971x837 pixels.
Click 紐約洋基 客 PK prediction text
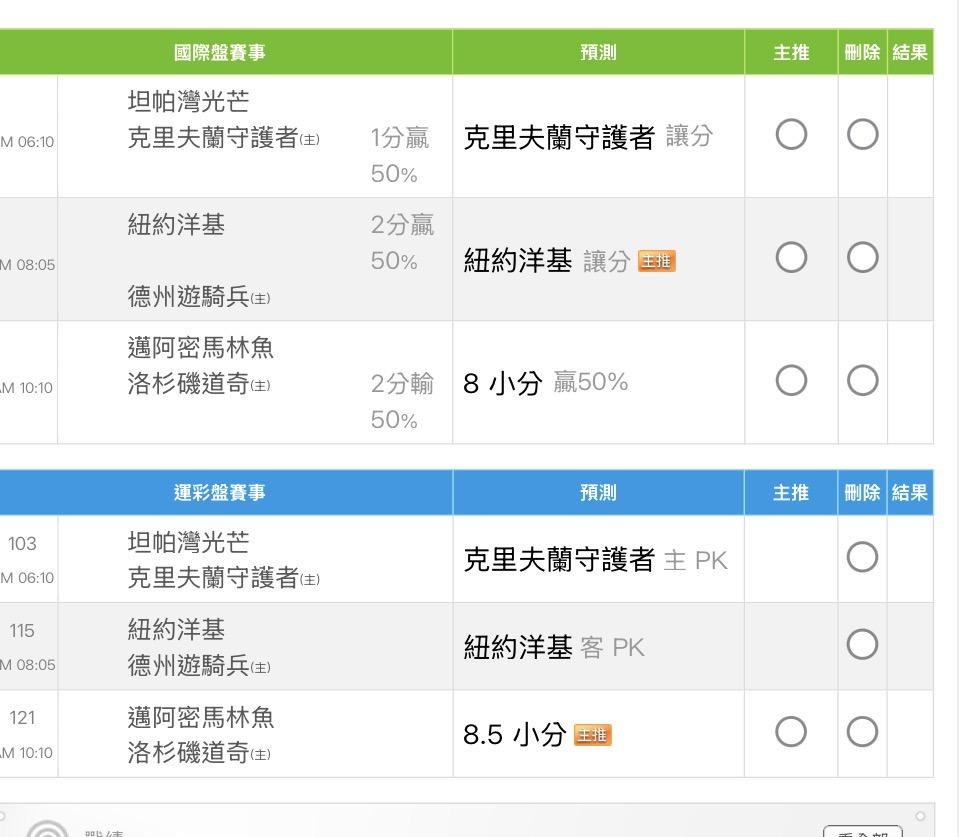(554, 648)
